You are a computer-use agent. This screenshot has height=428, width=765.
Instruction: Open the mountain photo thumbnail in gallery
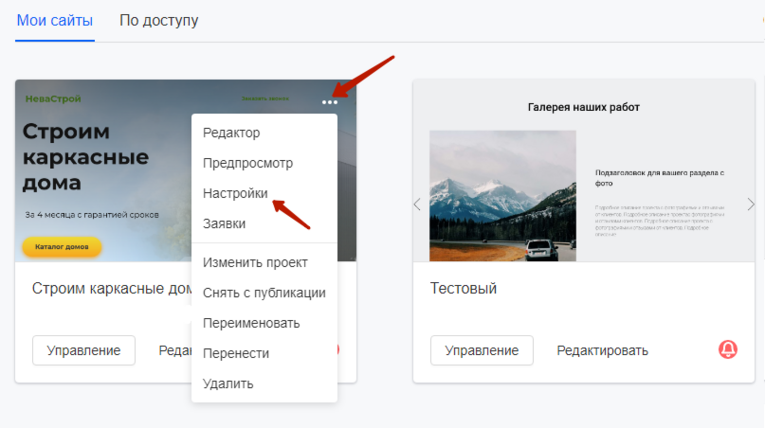503,196
